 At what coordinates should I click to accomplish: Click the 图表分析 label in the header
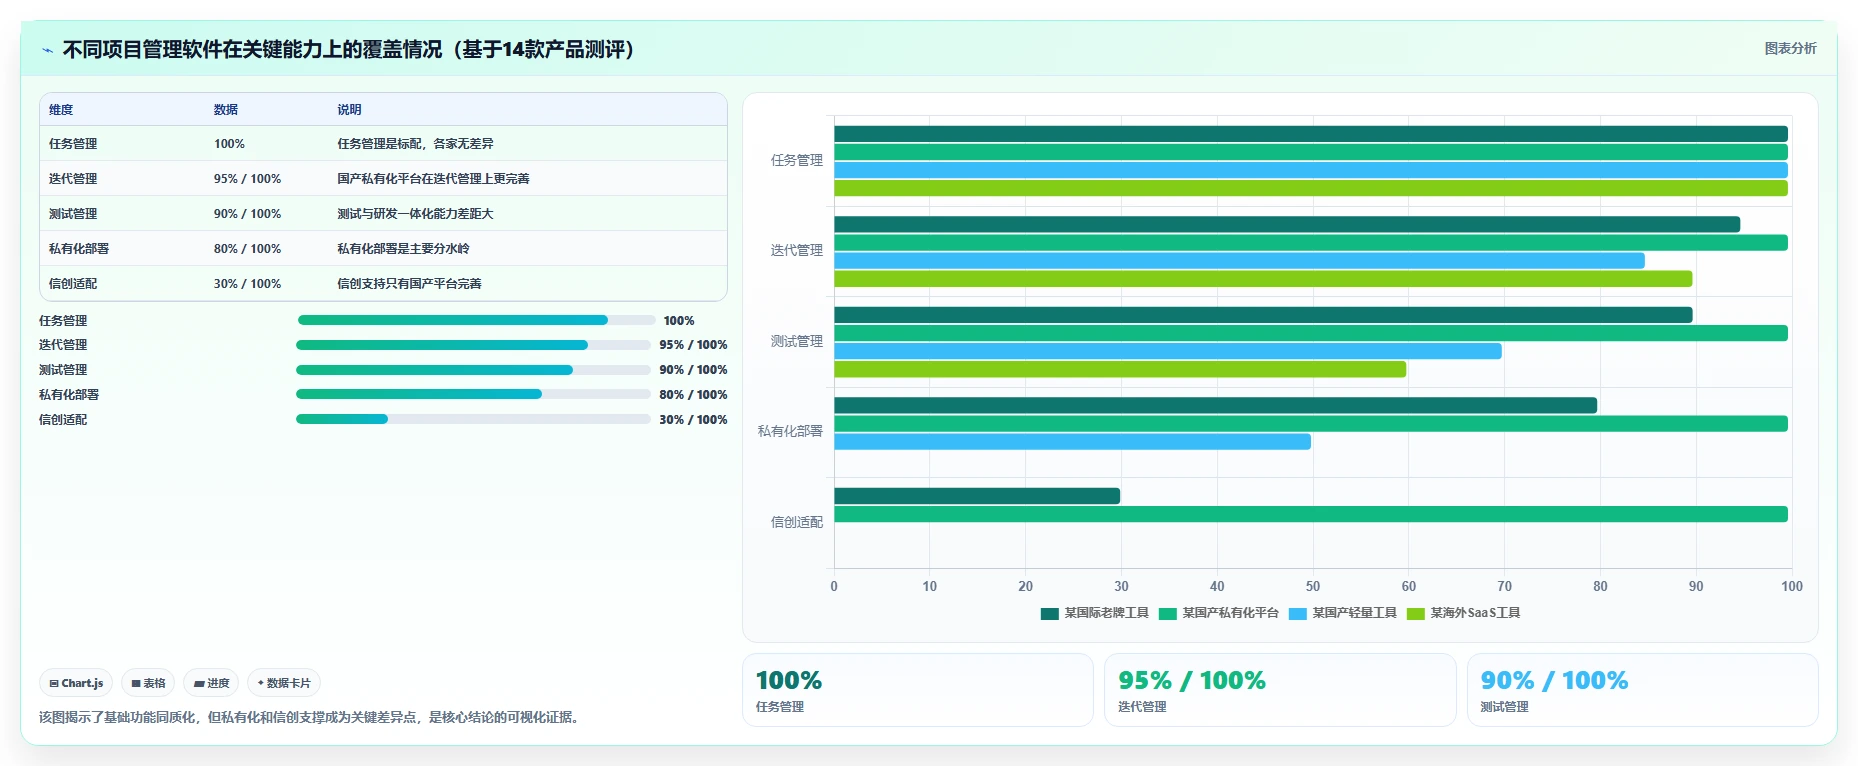1790,48
